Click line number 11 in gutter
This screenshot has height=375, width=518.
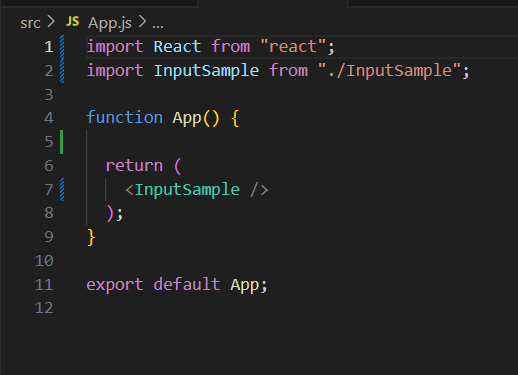(44, 285)
